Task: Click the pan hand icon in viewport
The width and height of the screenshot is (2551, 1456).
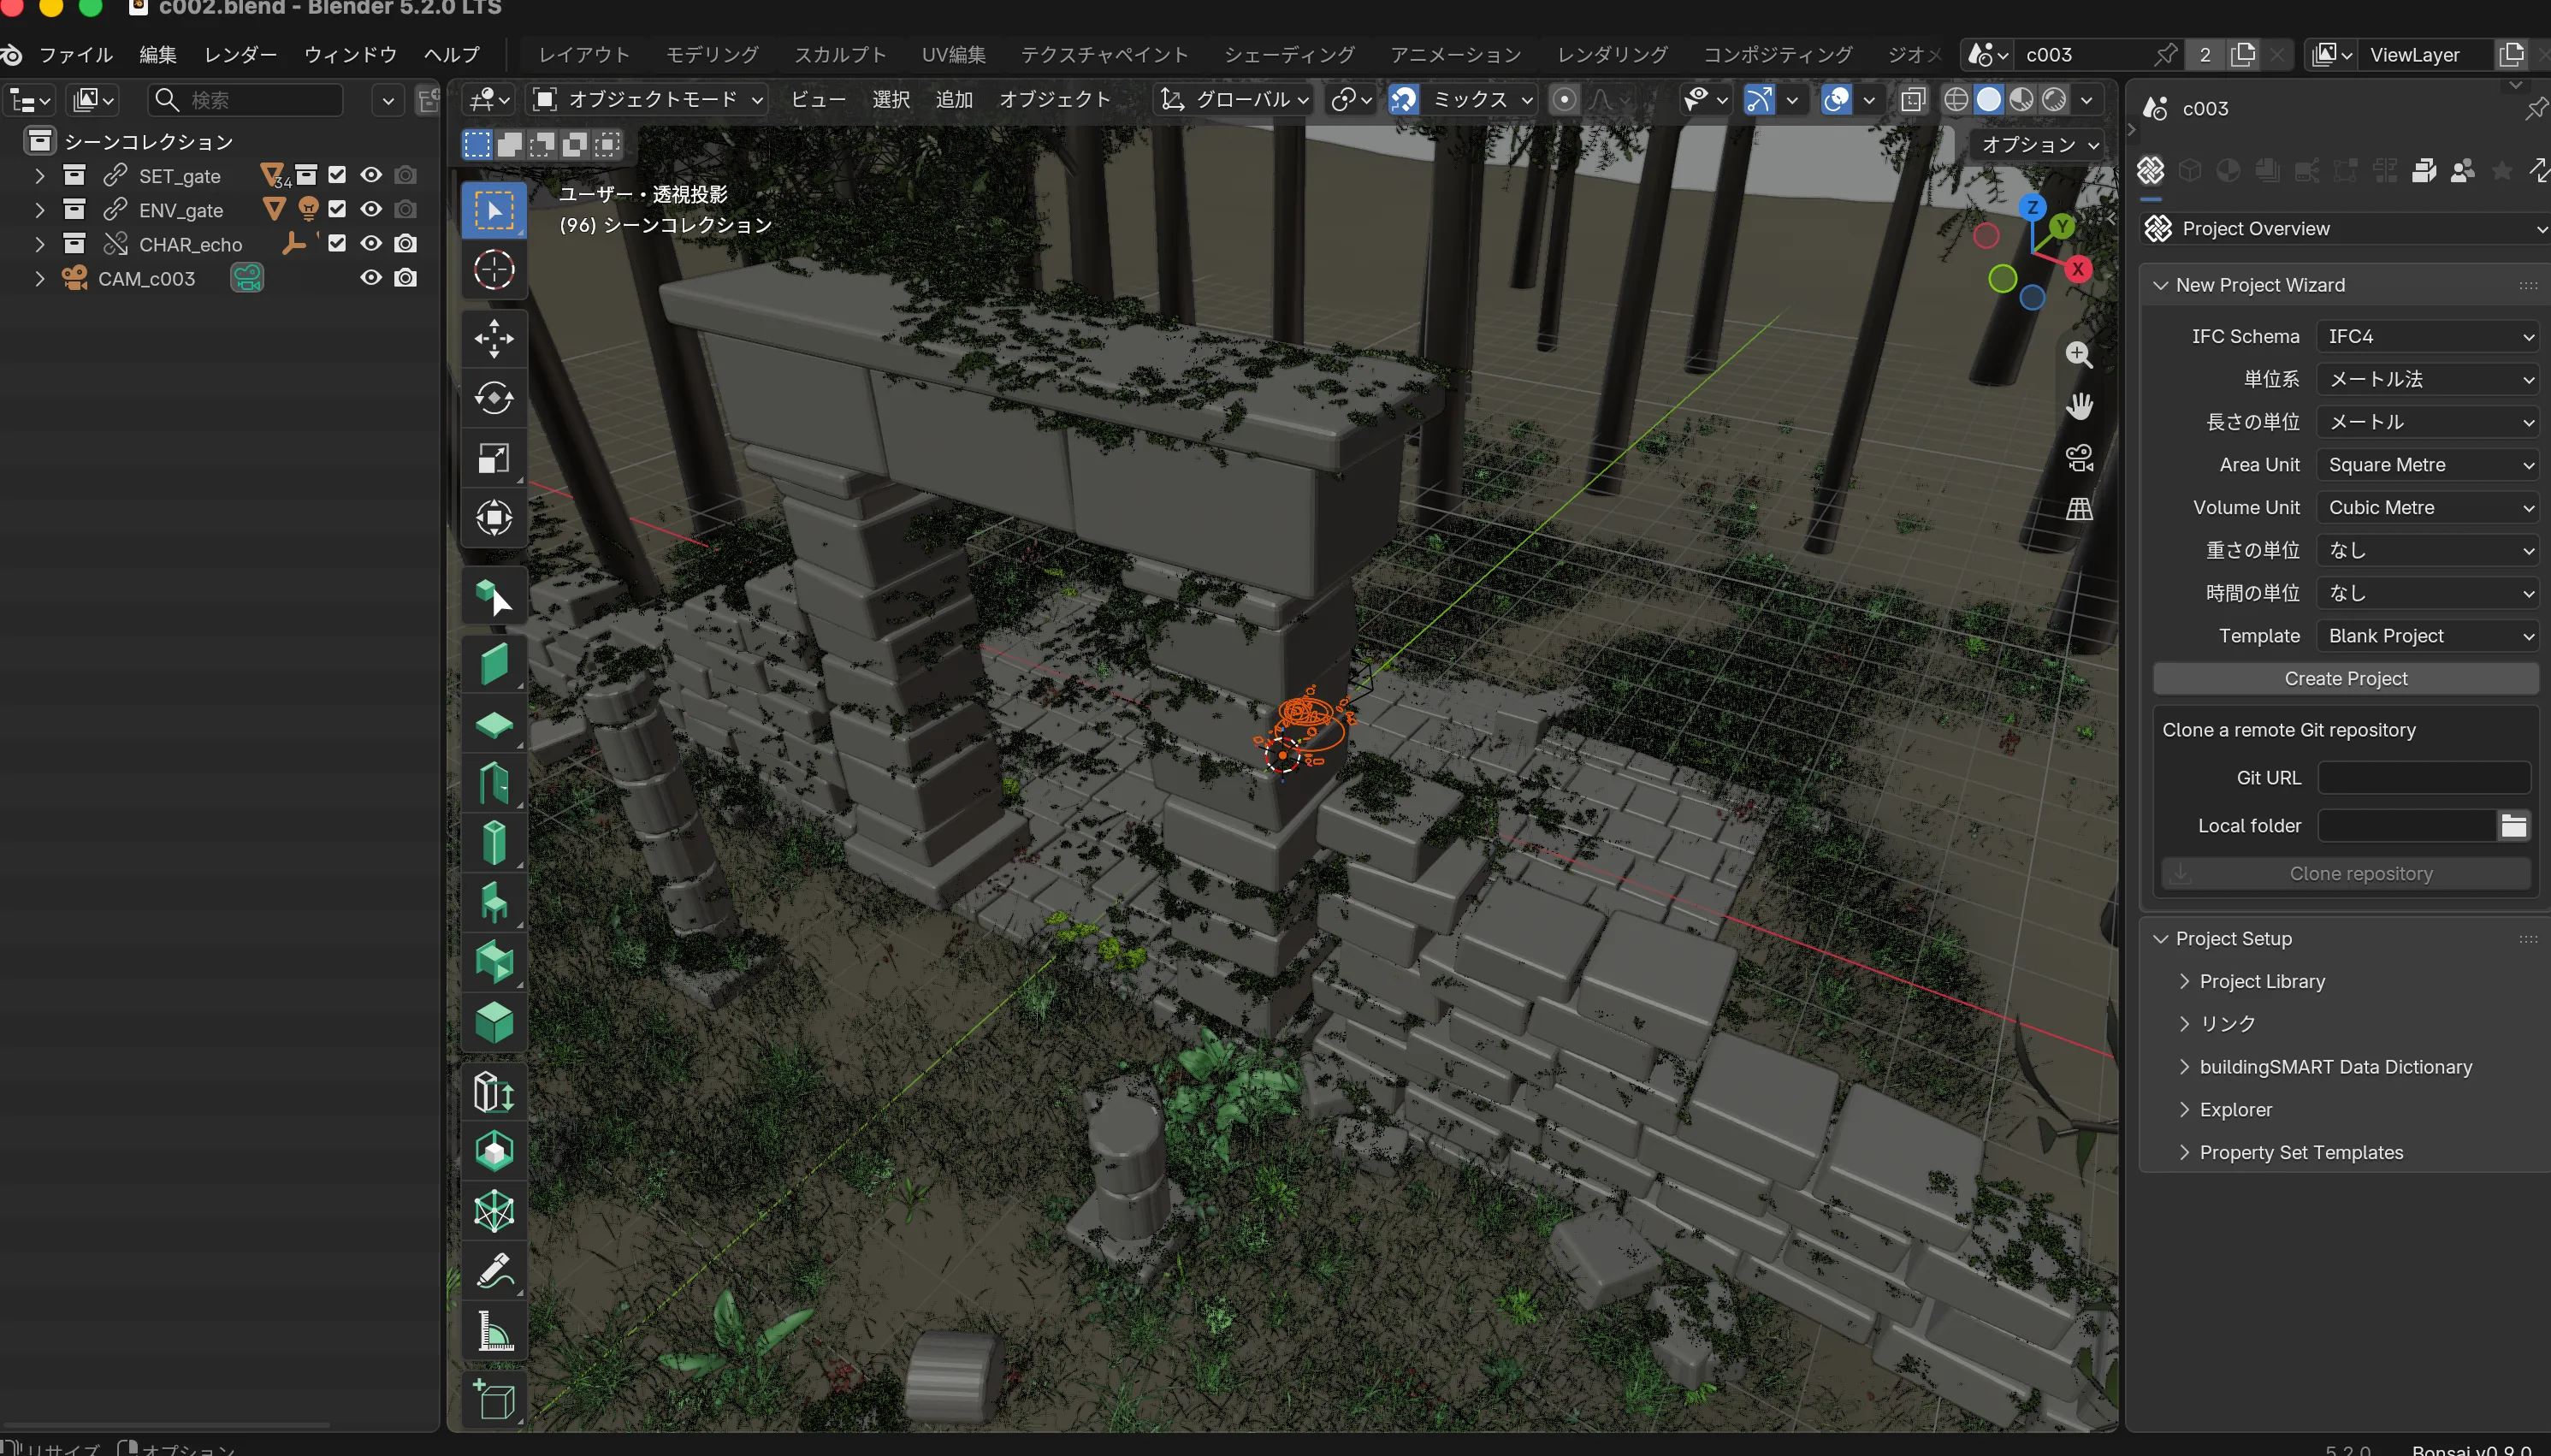Action: click(2079, 406)
